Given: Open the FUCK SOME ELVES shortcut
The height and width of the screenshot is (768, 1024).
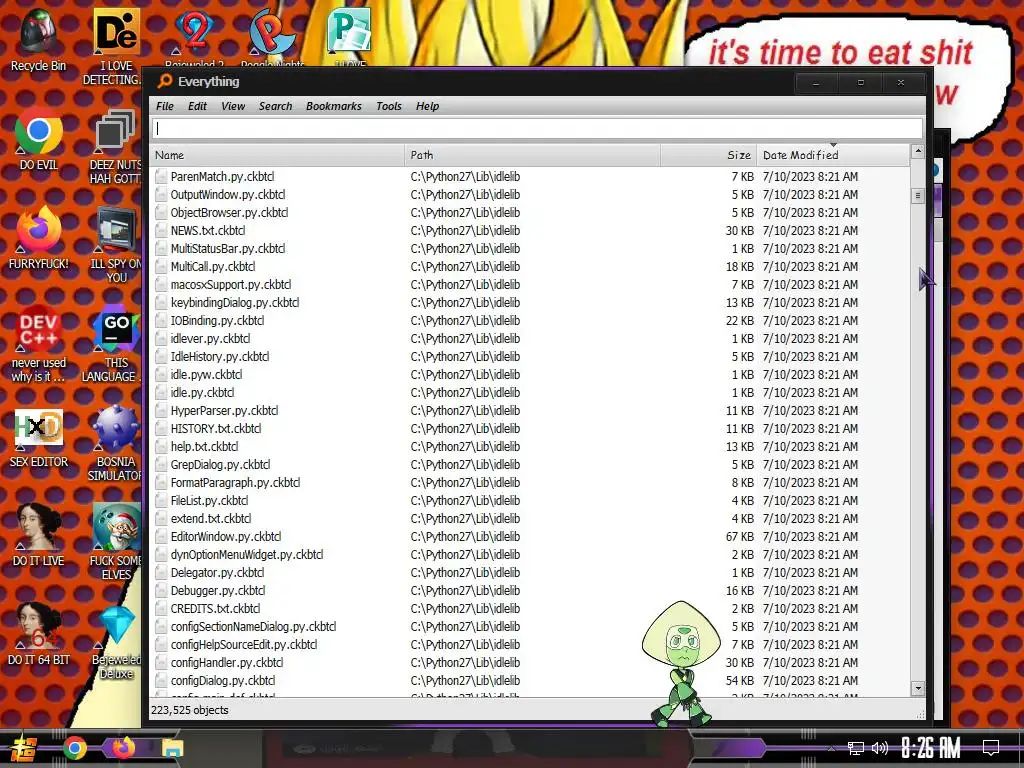Looking at the screenshot, I should [x=116, y=542].
